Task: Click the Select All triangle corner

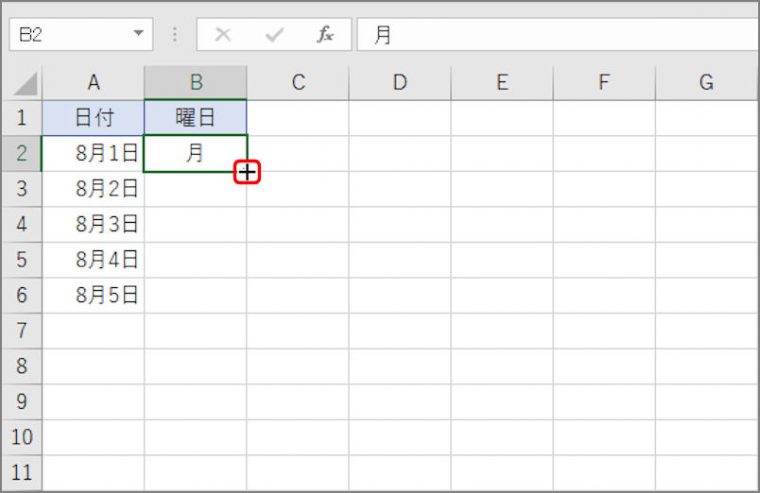Action: 25,83
